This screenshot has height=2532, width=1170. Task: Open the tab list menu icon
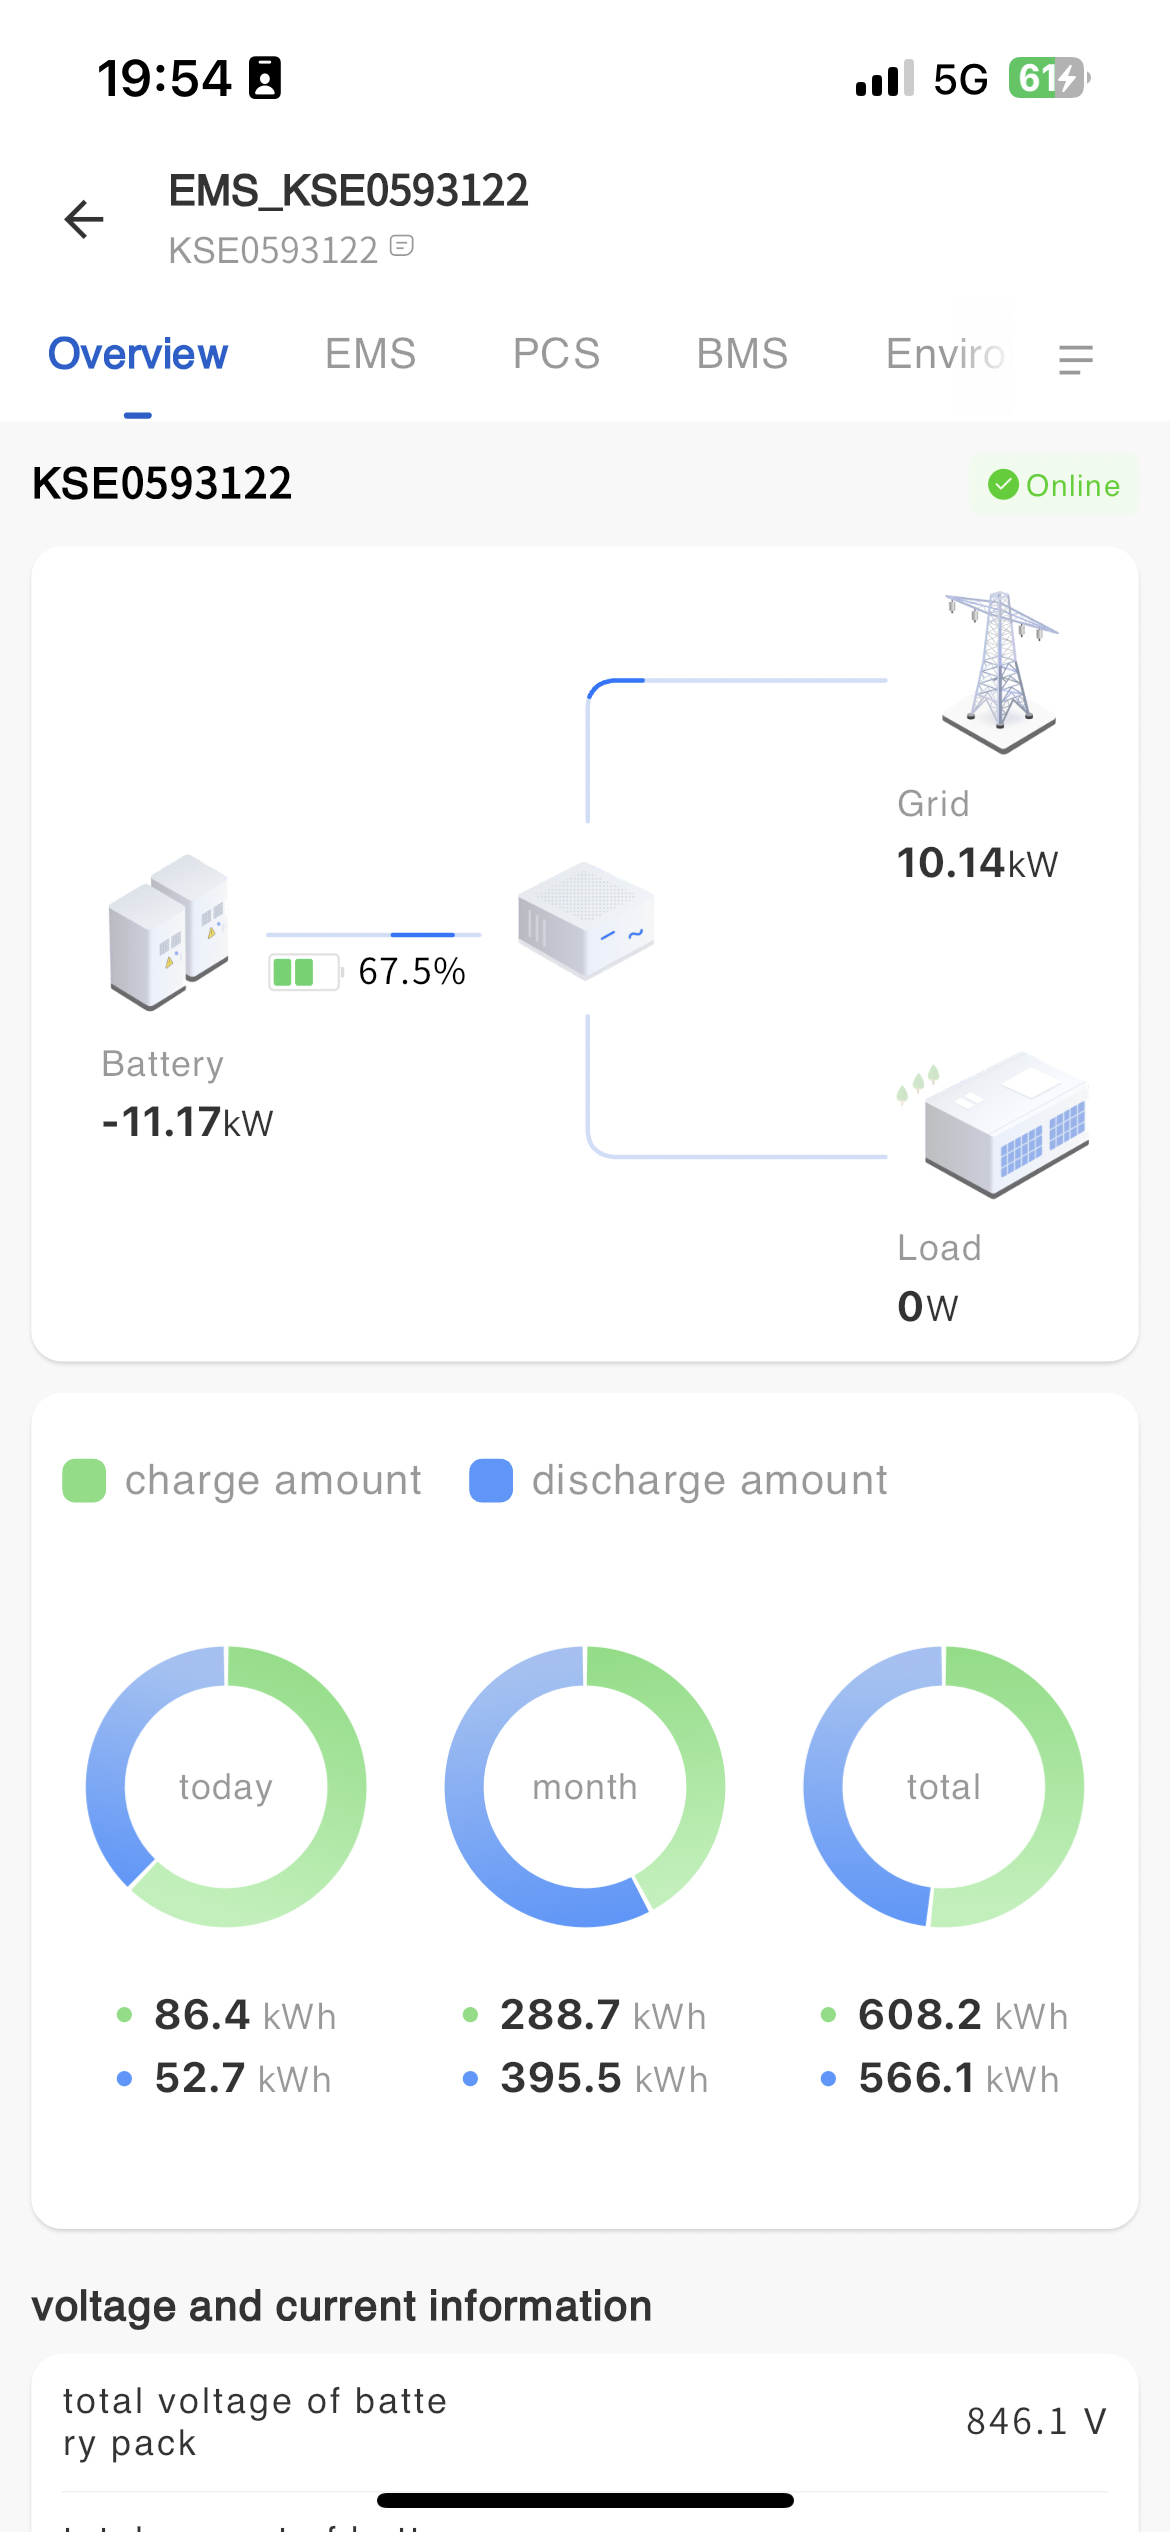1075,358
